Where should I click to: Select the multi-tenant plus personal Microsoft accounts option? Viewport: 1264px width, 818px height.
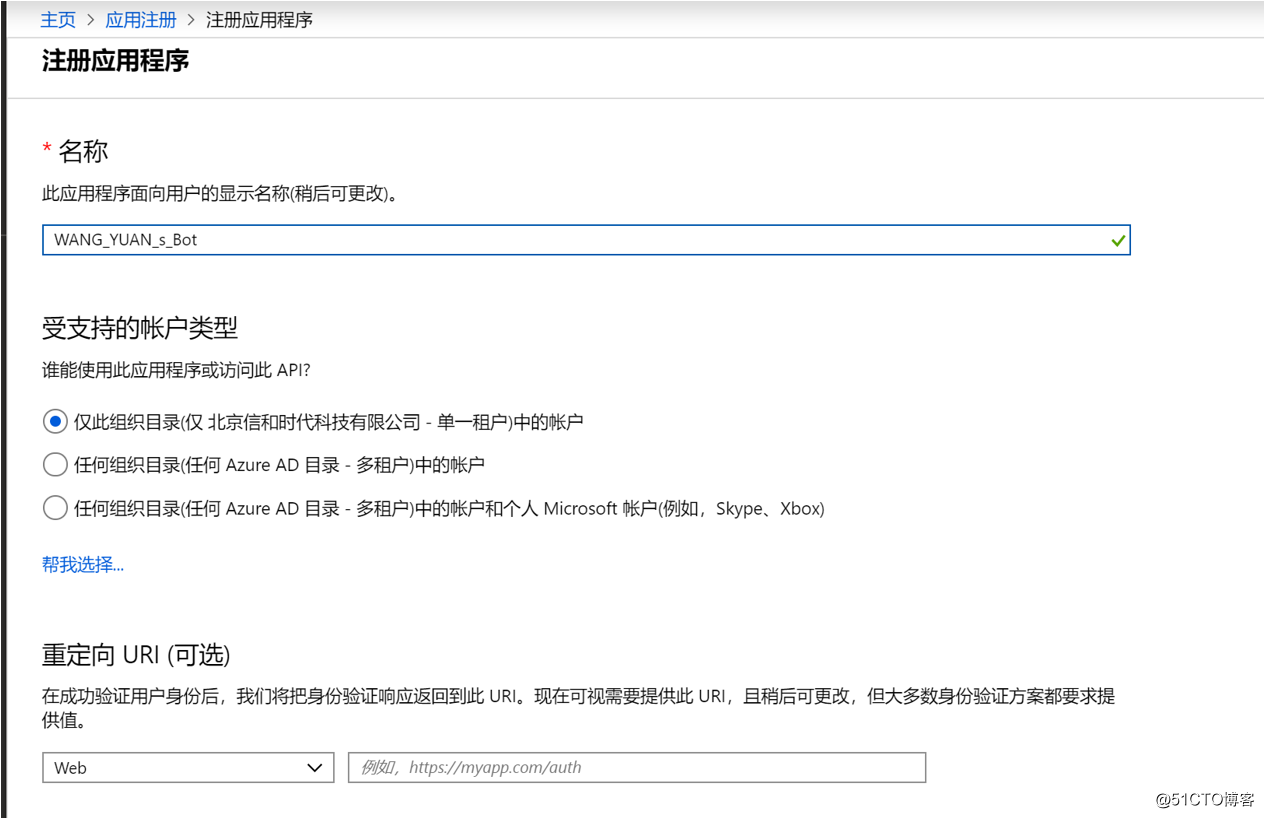[55, 508]
